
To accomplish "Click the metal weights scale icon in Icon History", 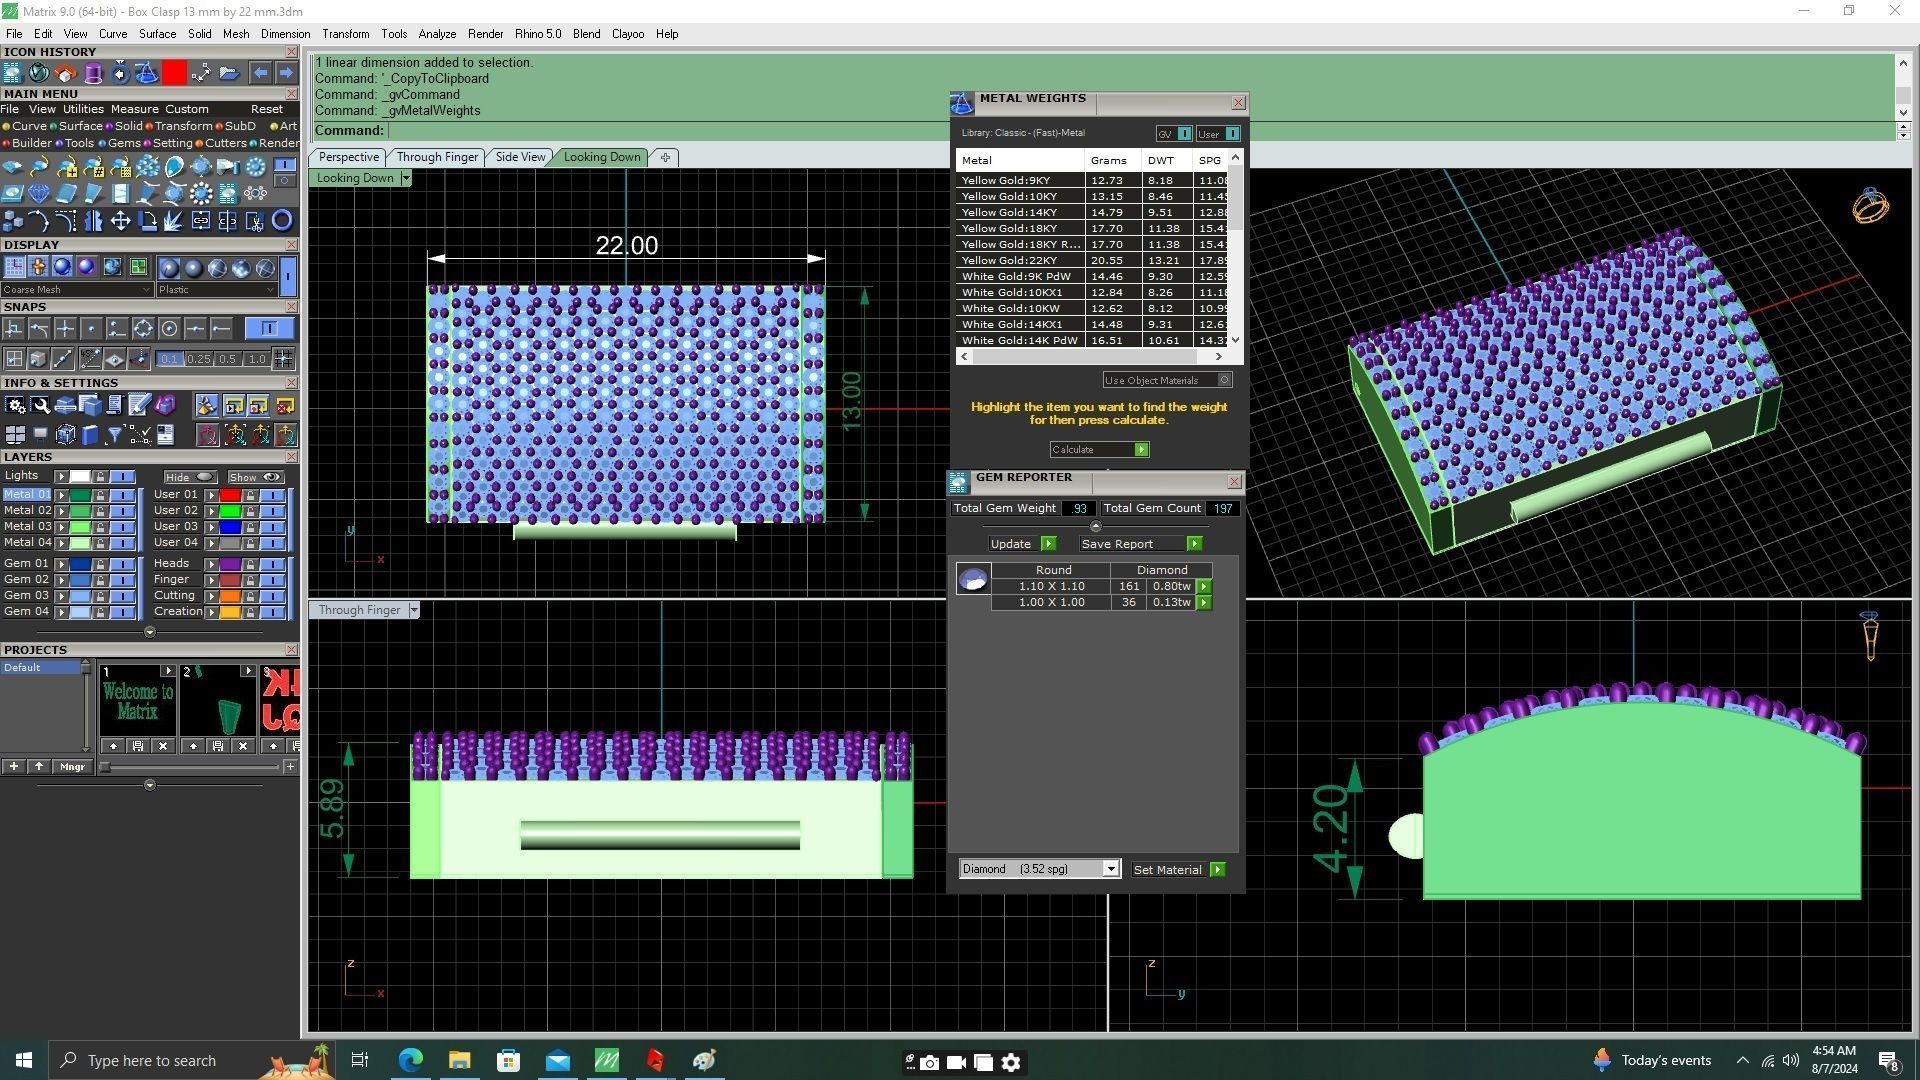I will (x=146, y=73).
